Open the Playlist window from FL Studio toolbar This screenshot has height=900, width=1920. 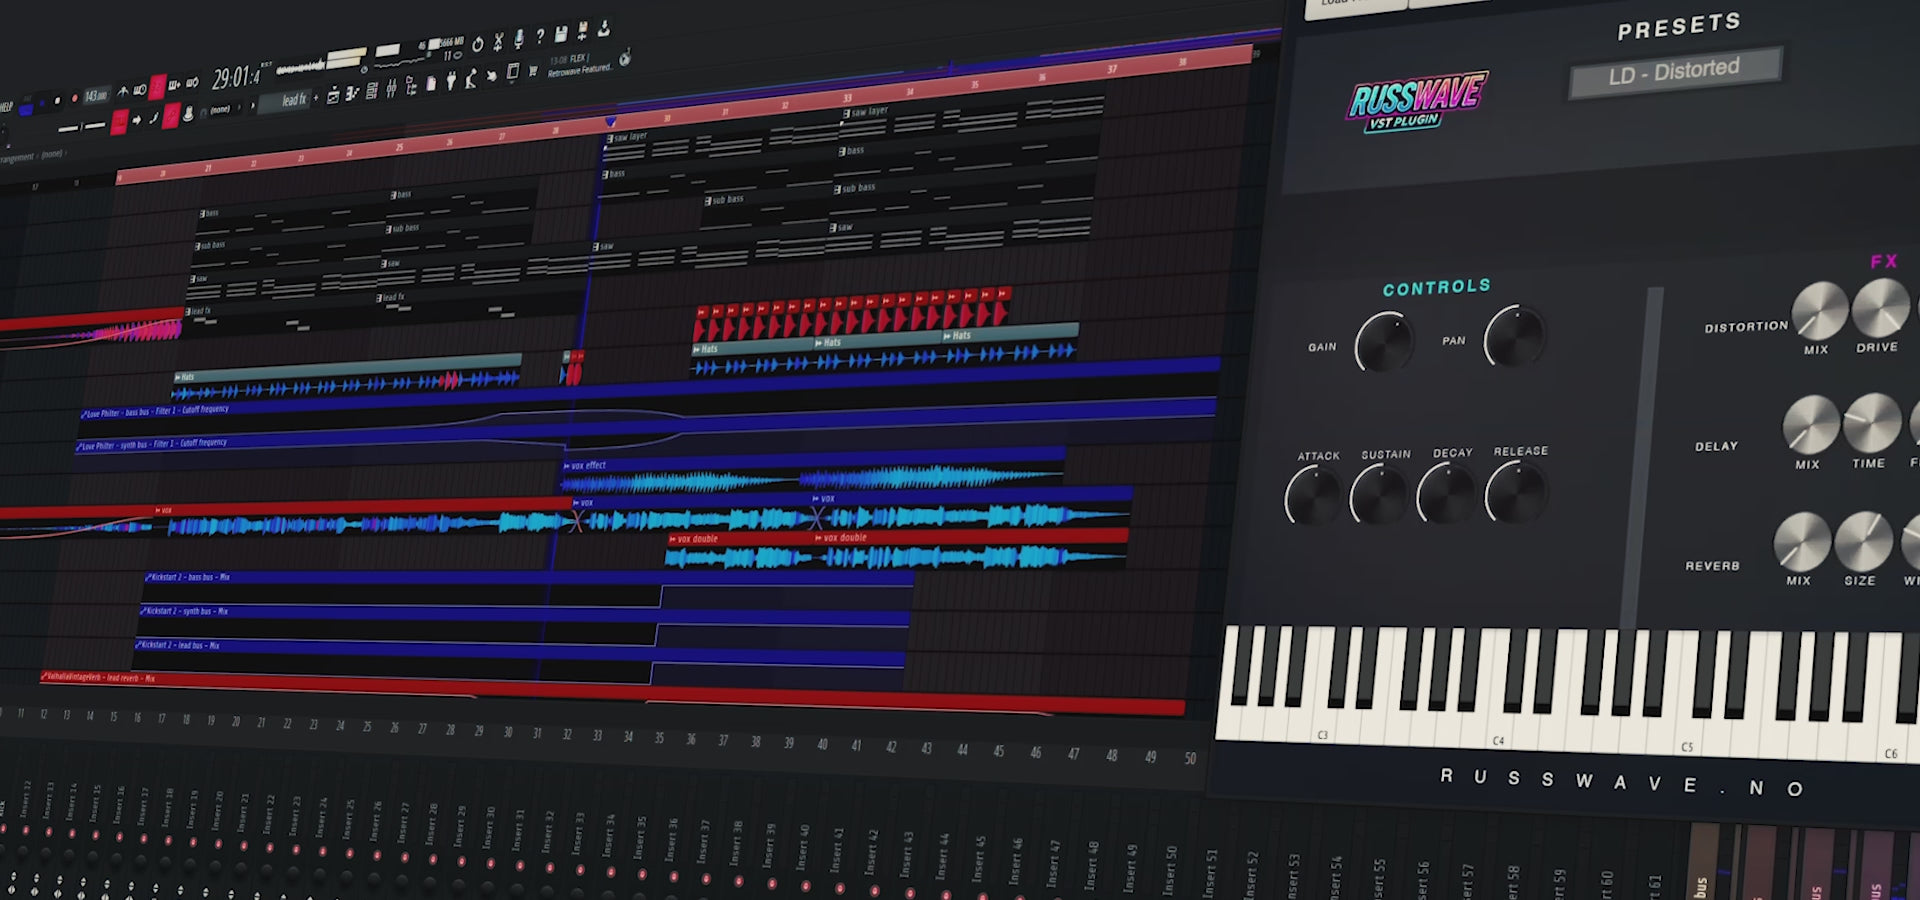(332, 94)
